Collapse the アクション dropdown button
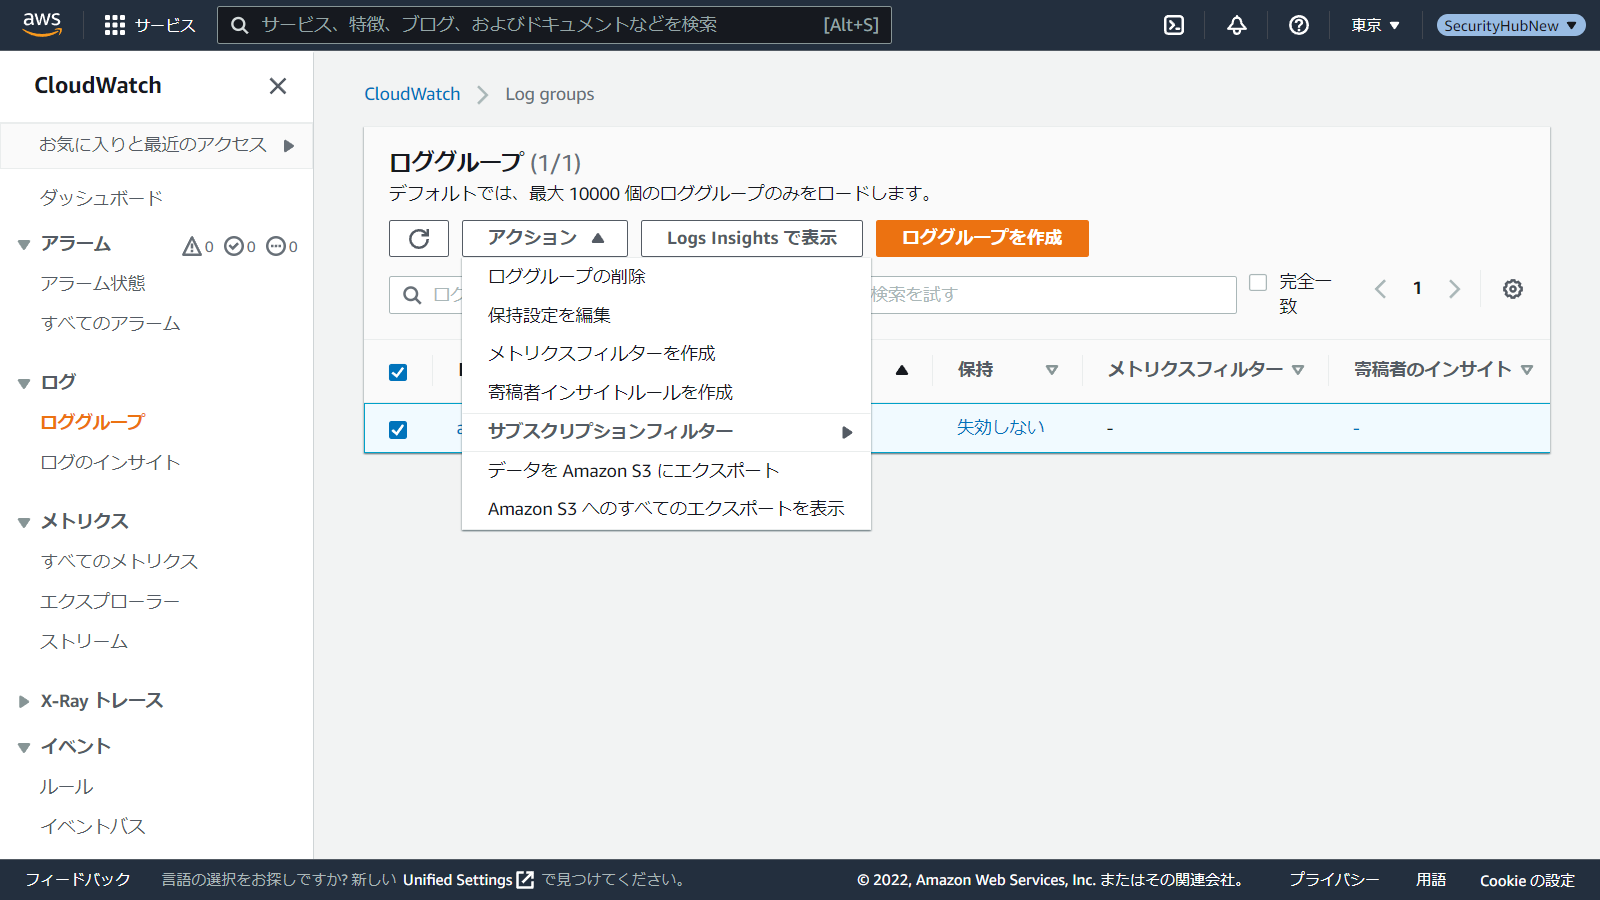The image size is (1600, 900). (545, 238)
